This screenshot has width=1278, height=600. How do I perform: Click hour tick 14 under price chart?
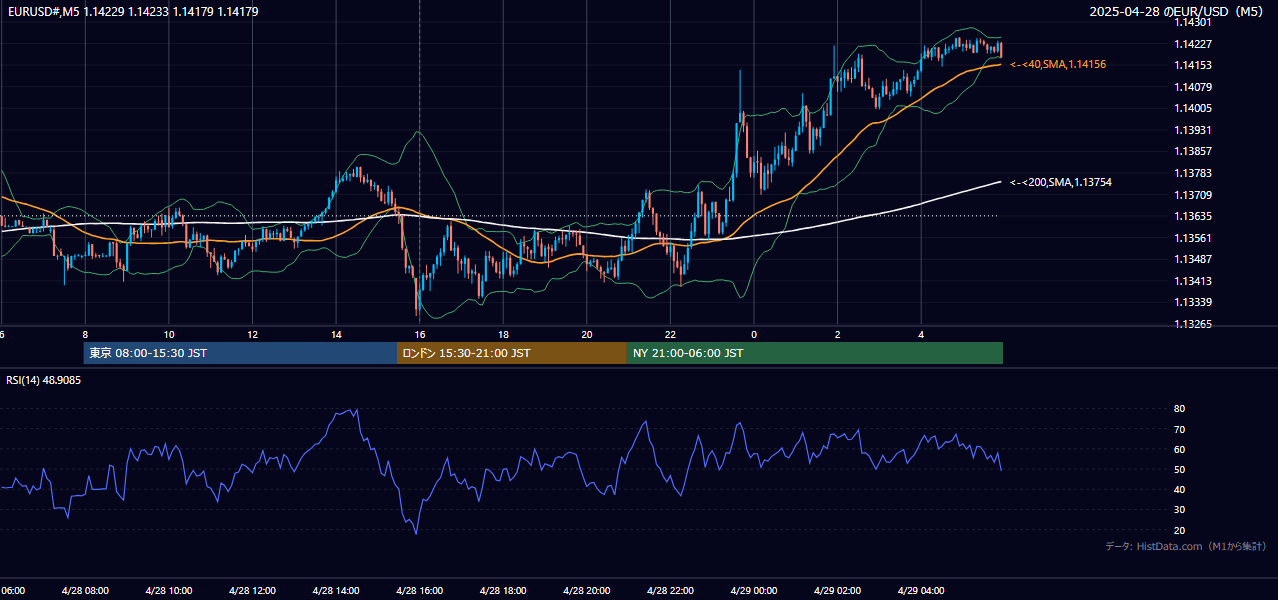coord(336,335)
